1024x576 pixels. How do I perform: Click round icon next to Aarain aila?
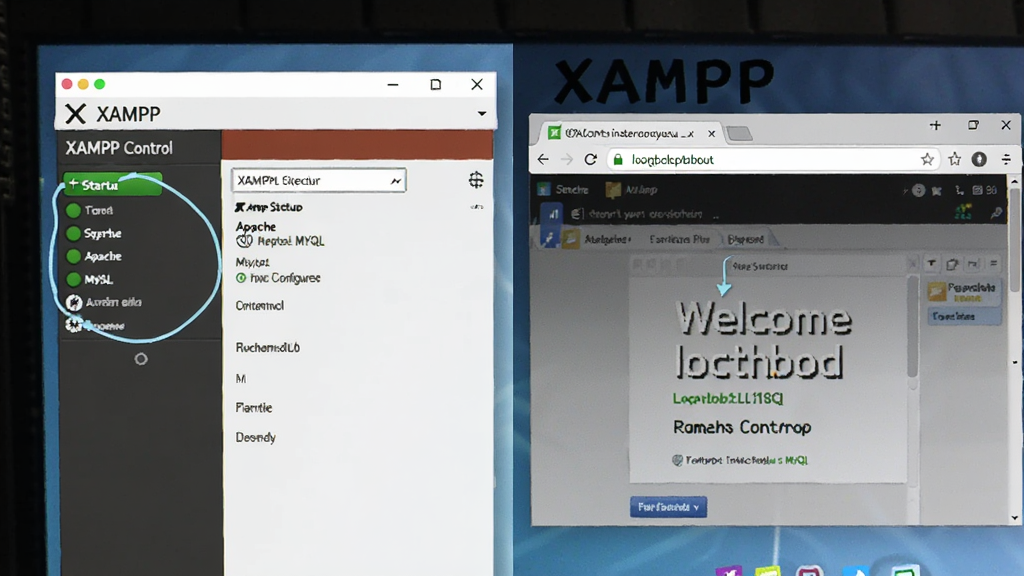pos(74,302)
